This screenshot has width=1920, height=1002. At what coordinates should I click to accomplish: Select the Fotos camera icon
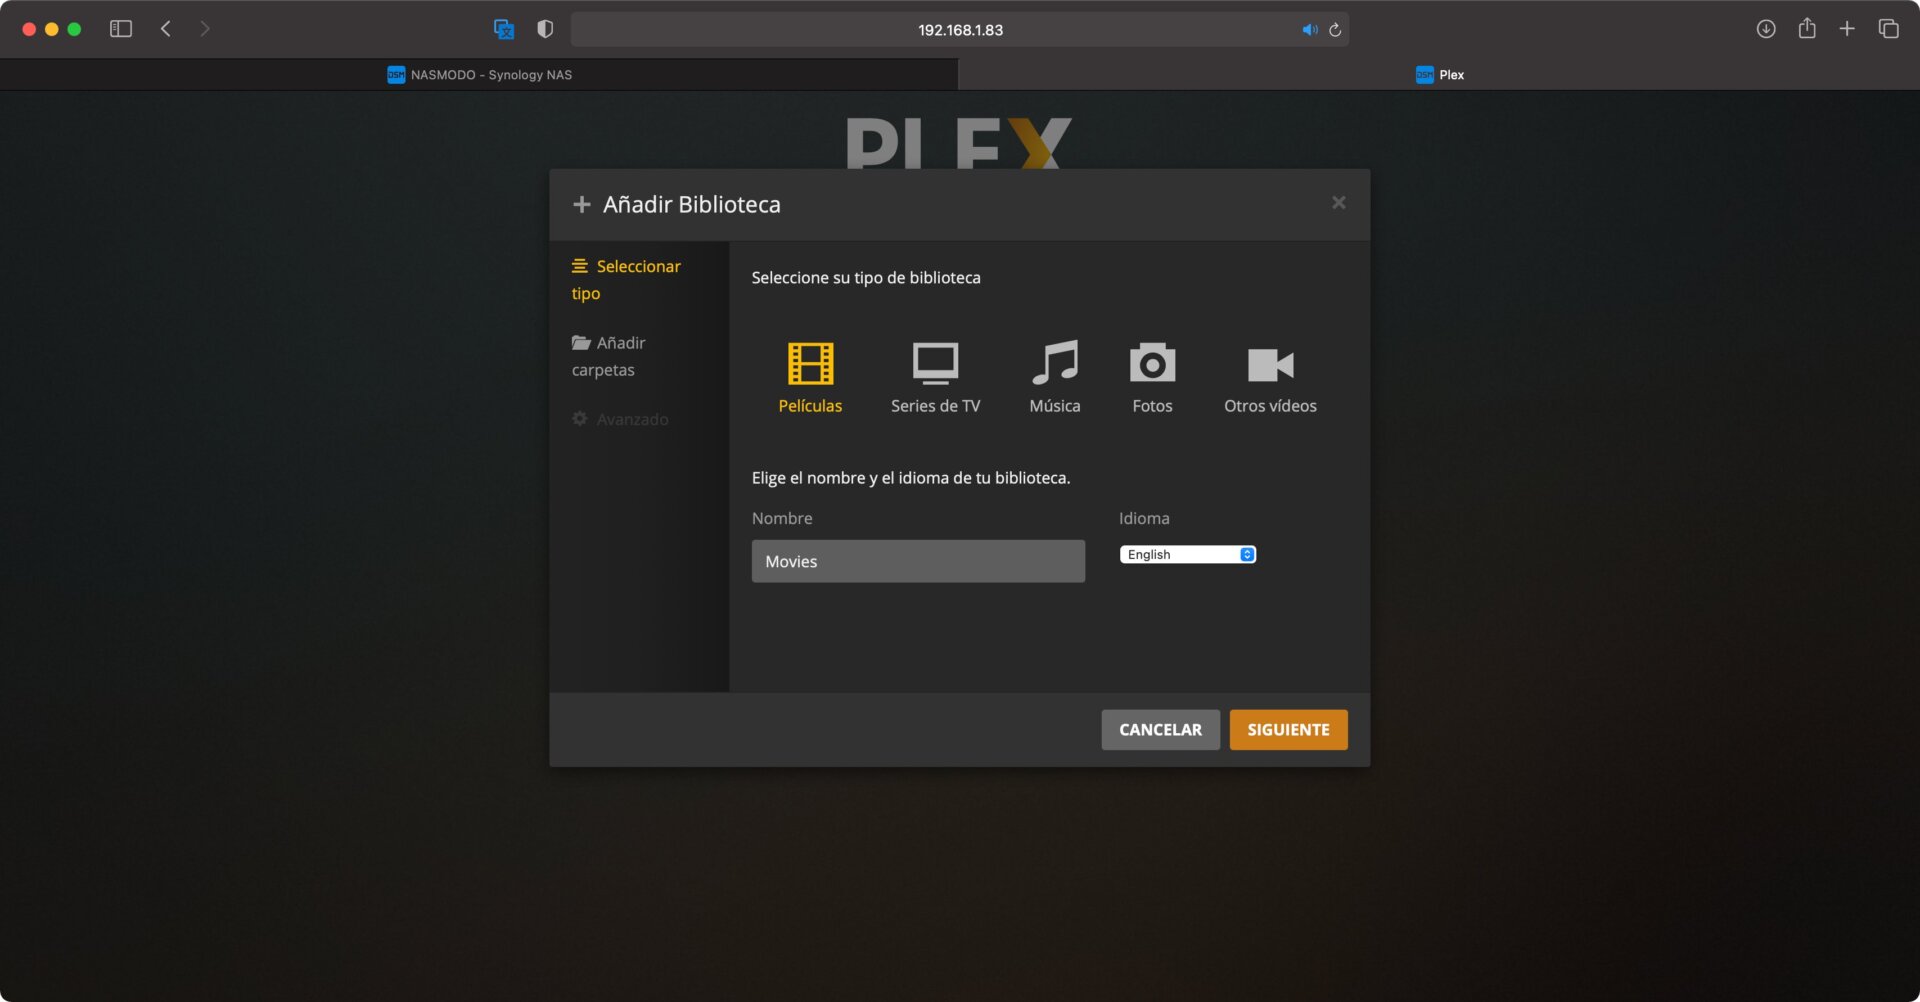click(x=1152, y=364)
